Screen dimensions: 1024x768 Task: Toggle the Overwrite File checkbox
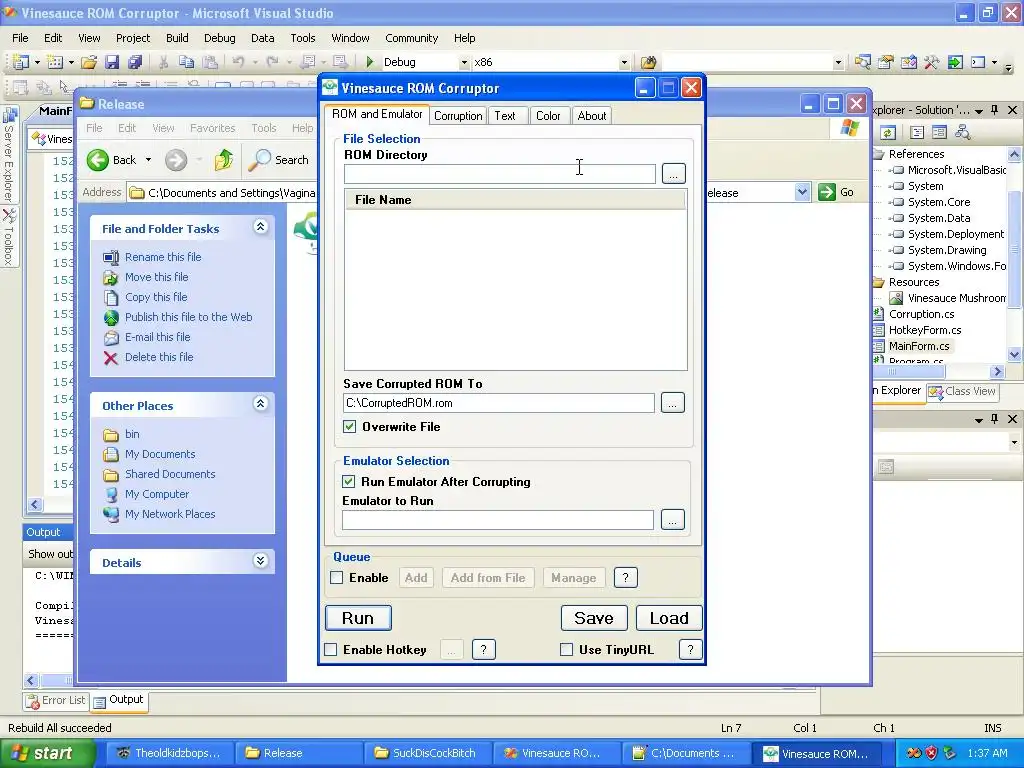[x=349, y=426]
